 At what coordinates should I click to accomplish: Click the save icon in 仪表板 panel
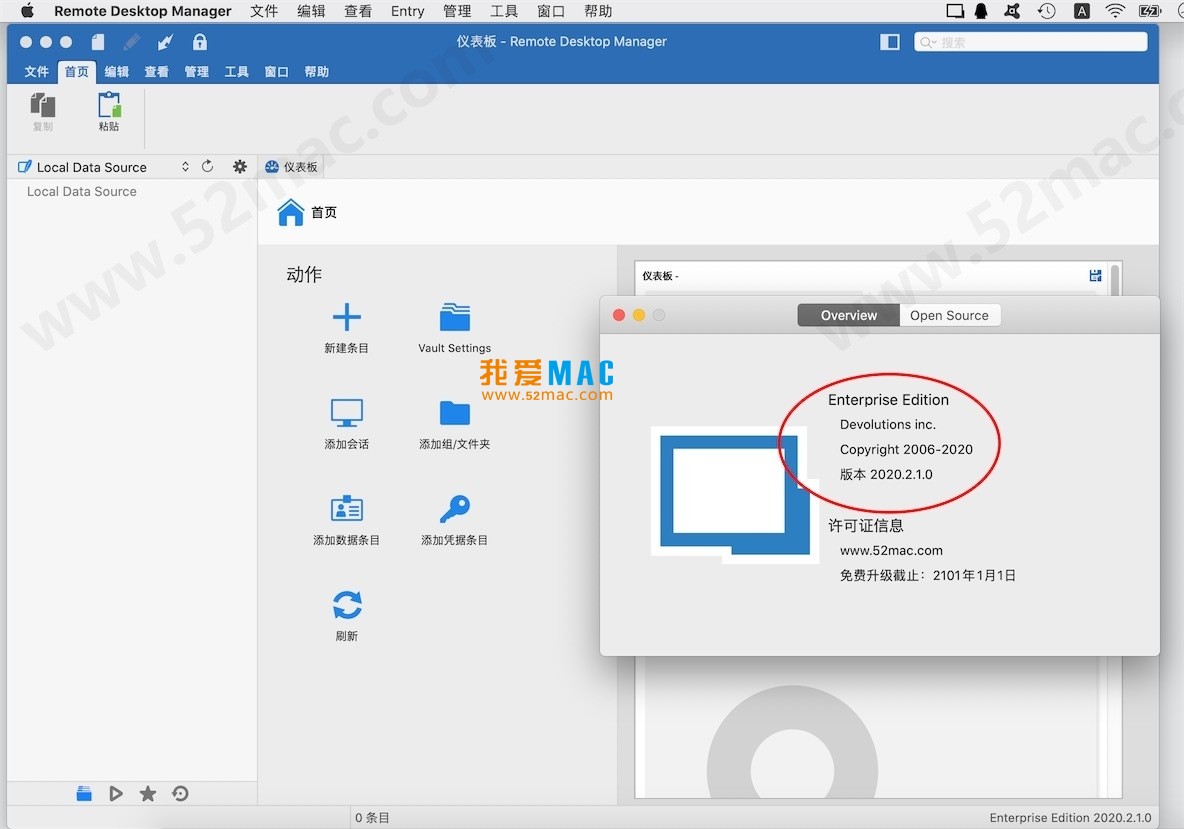click(x=1095, y=276)
